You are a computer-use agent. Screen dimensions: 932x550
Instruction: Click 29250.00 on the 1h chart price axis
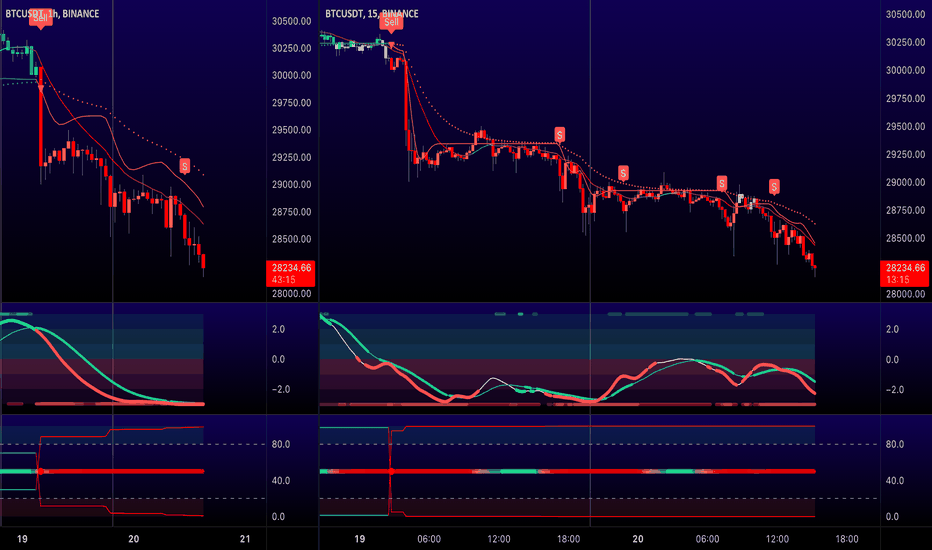(291, 158)
